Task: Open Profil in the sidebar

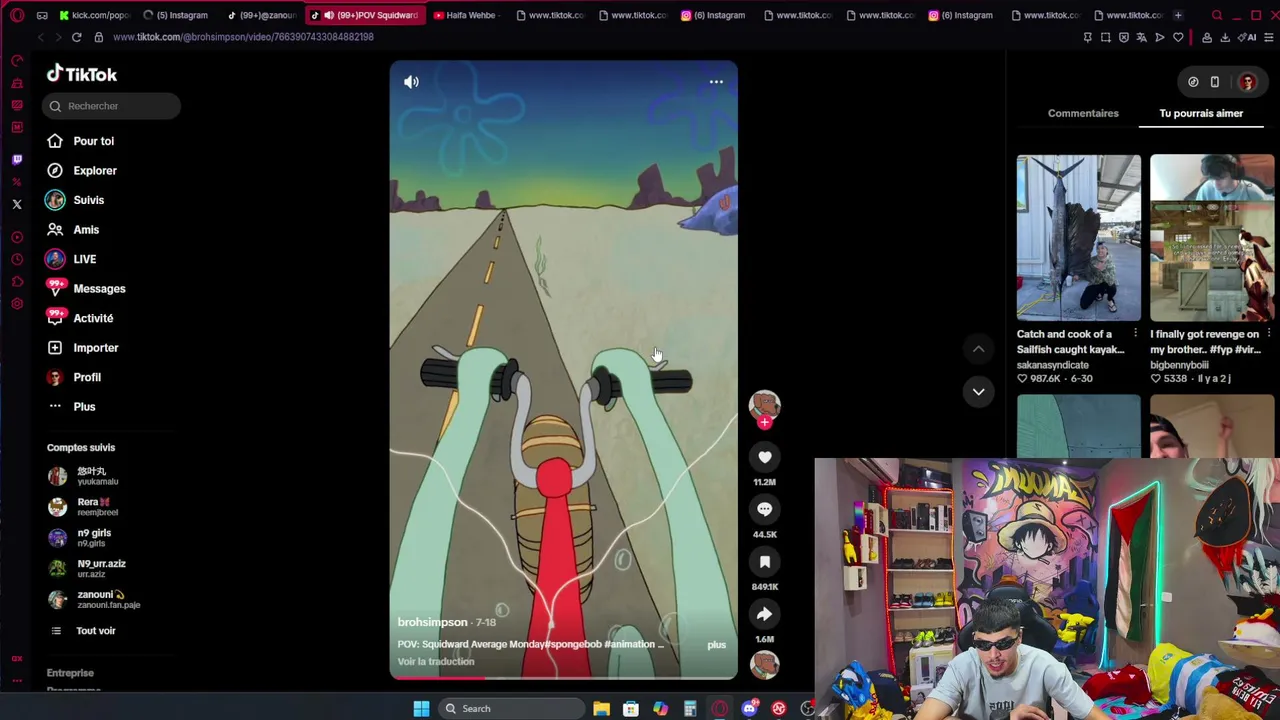Action: click(x=73, y=377)
